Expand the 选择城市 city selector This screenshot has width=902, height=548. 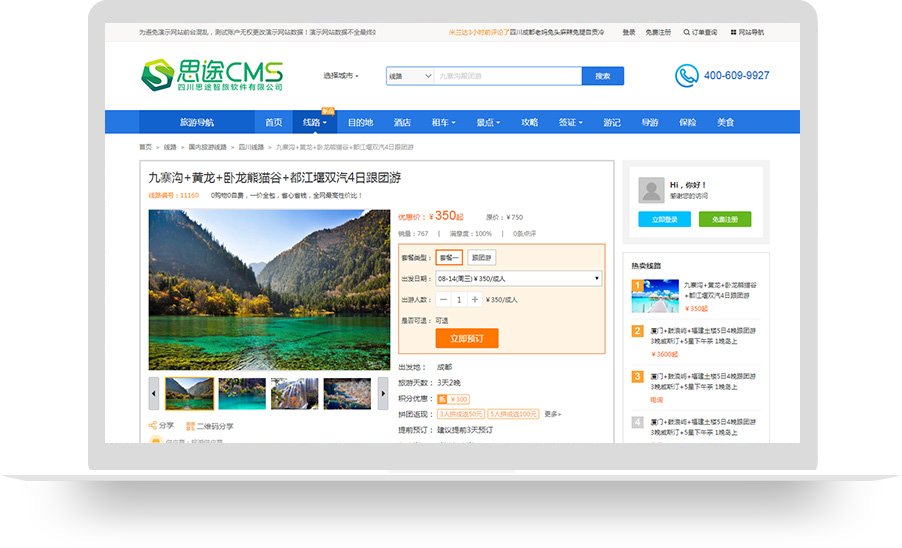340,76
